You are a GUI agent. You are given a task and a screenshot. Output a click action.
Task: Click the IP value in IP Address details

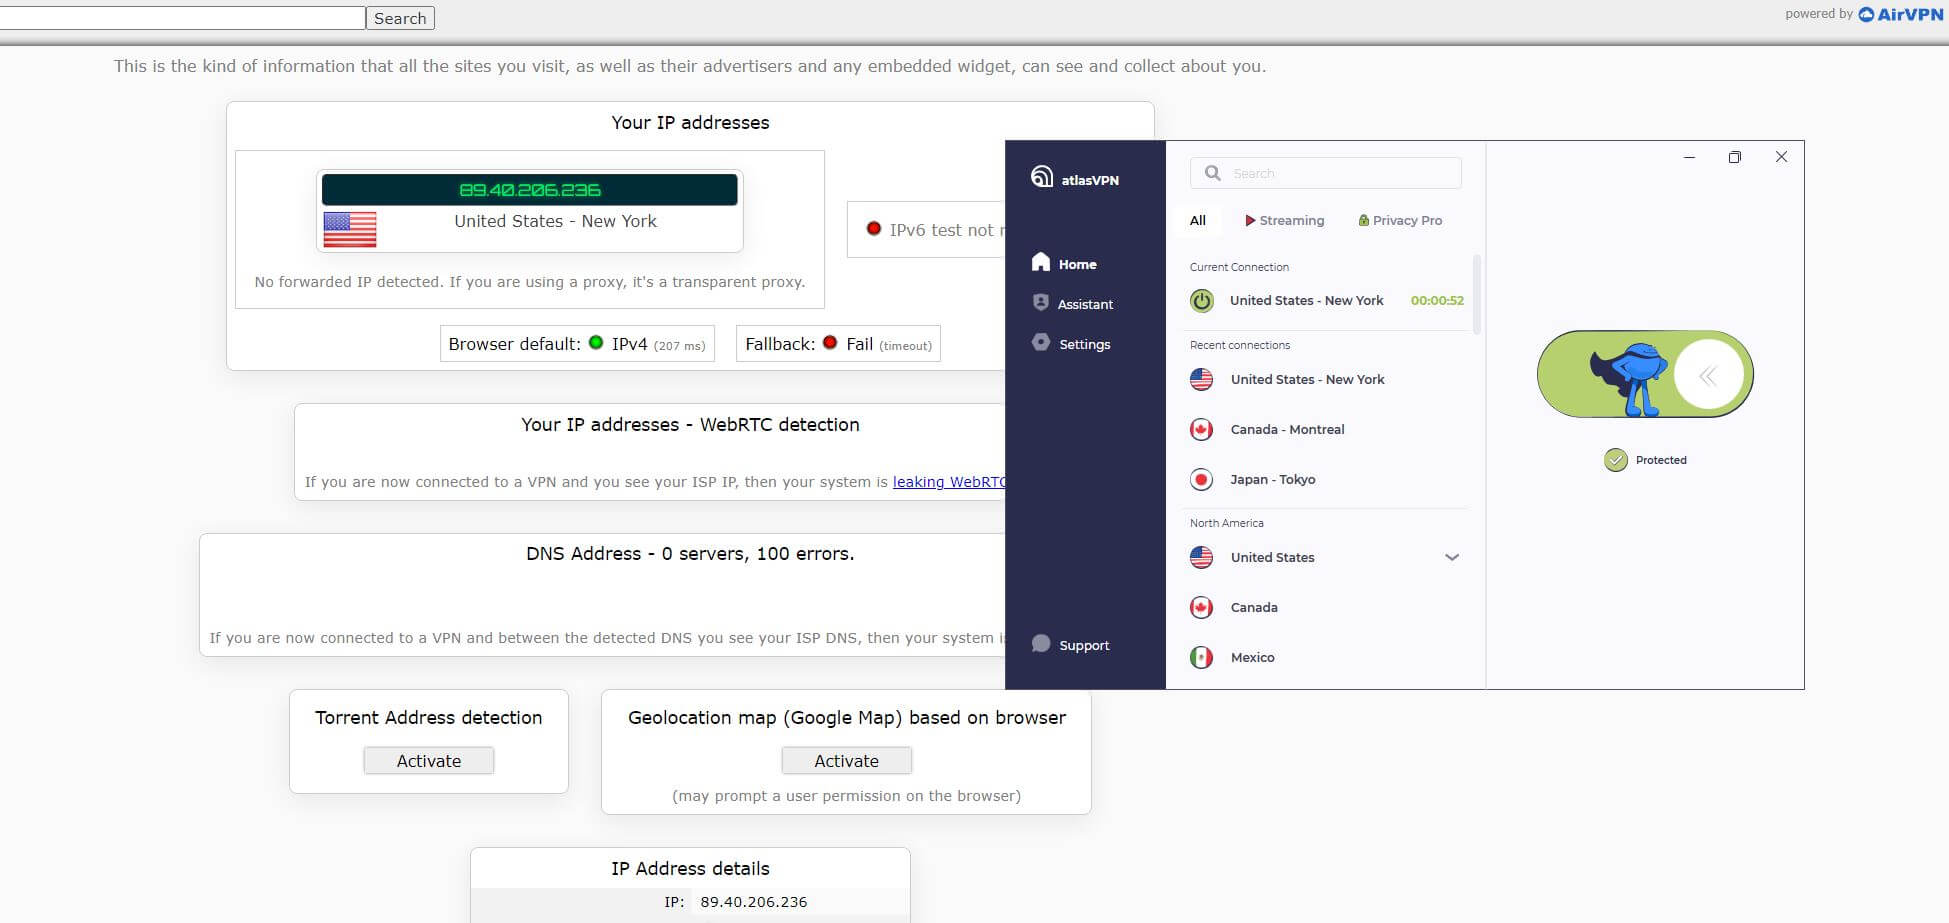[754, 901]
